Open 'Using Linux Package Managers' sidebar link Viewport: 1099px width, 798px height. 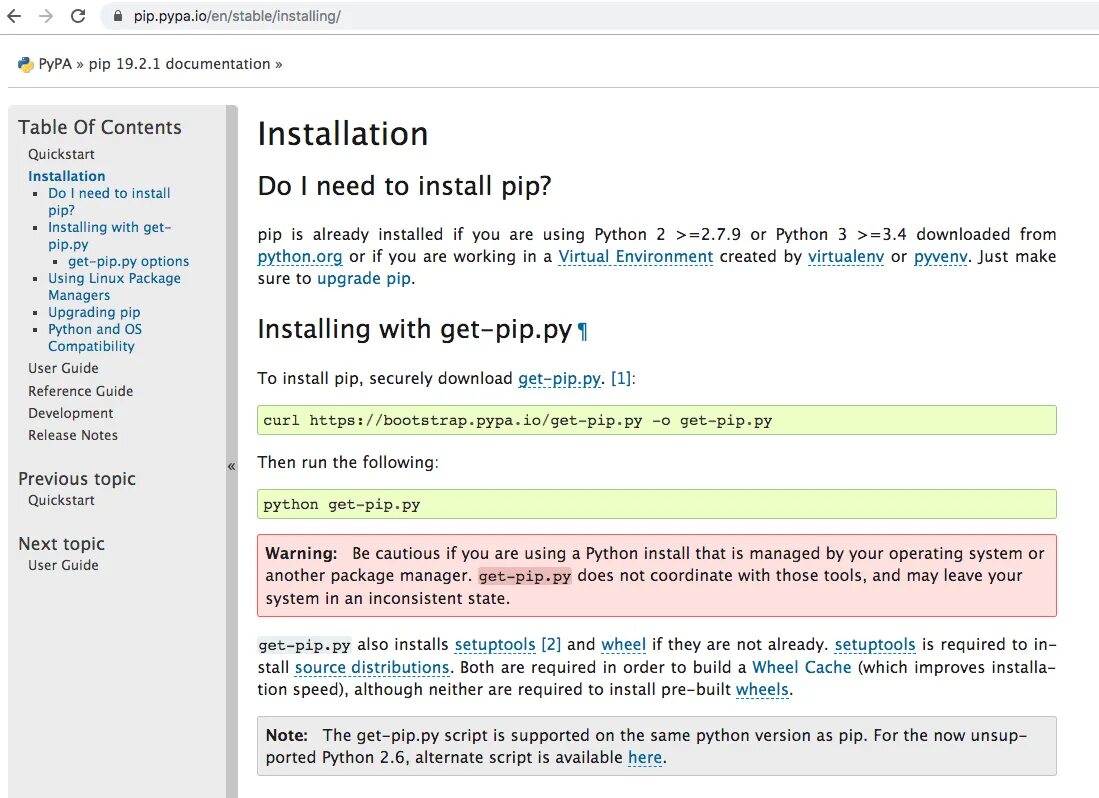tap(114, 287)
